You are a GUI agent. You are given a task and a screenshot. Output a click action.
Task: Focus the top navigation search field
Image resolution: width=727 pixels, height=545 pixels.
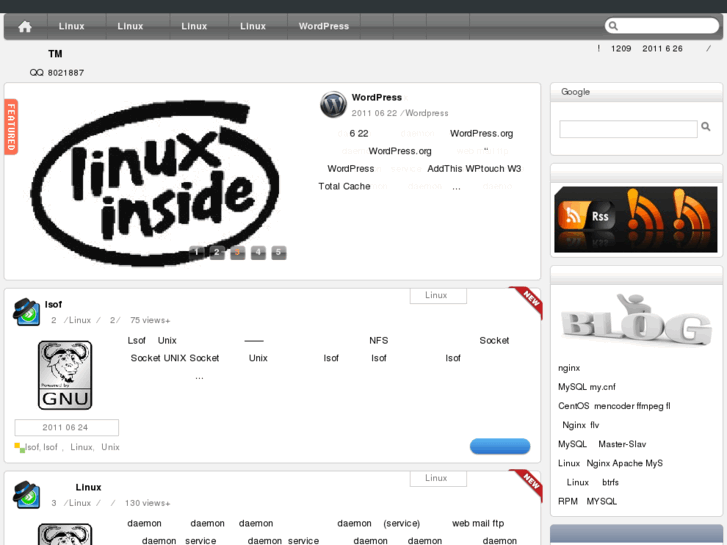coord(662,26)
